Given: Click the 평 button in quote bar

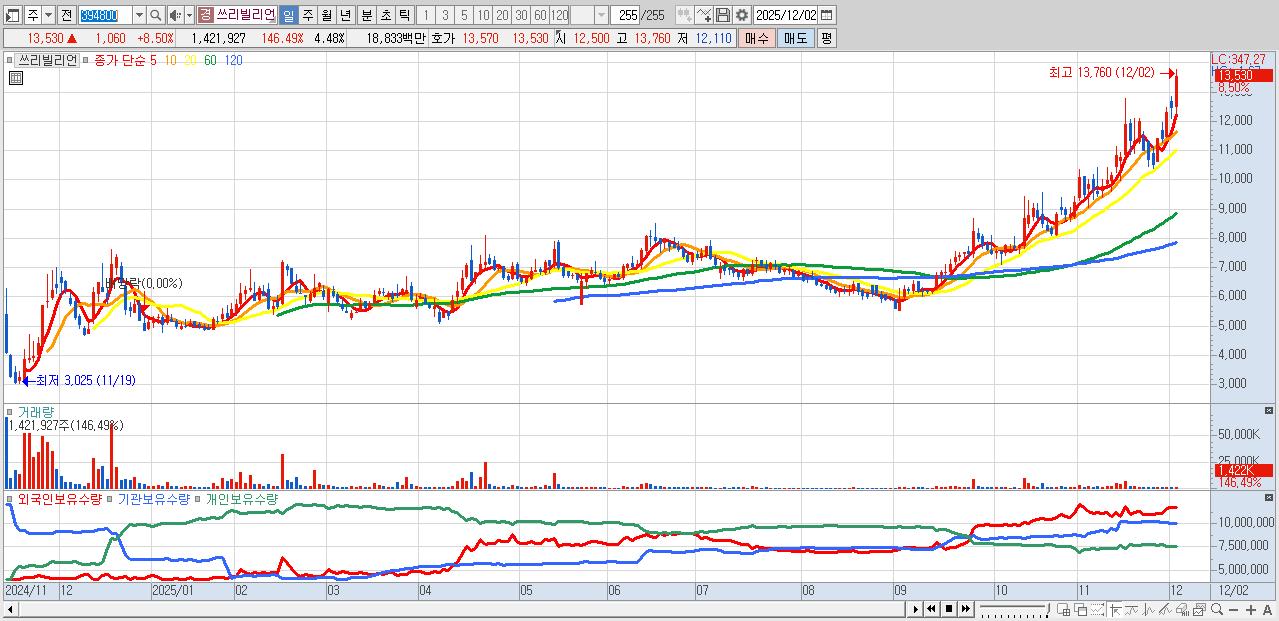Looking at the screenshot, I should pos(826,38).
